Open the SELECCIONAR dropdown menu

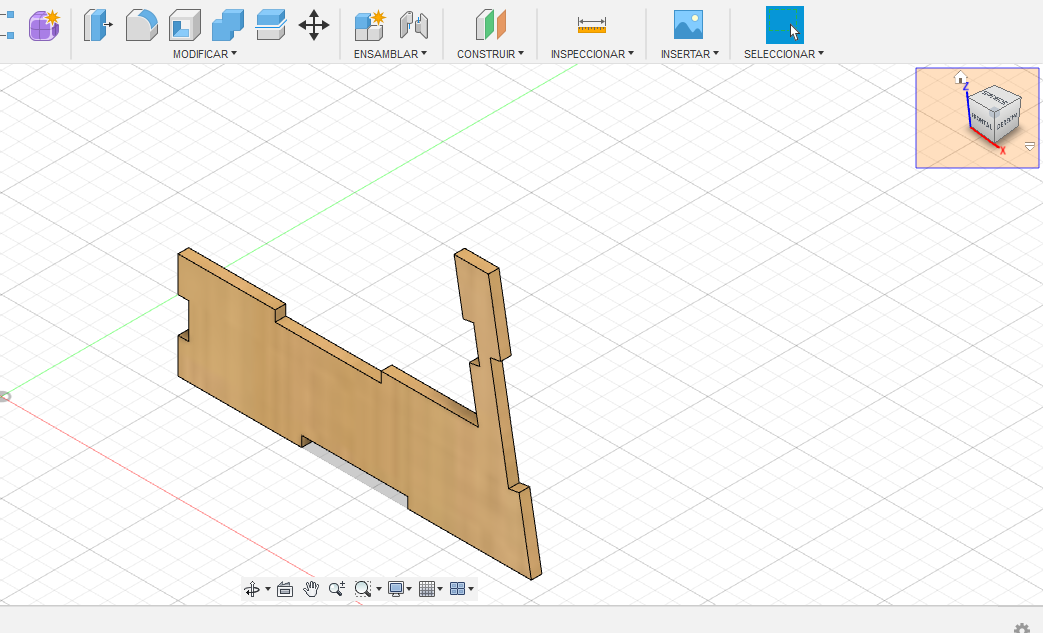pyautogui.click(x=784, y=54)
